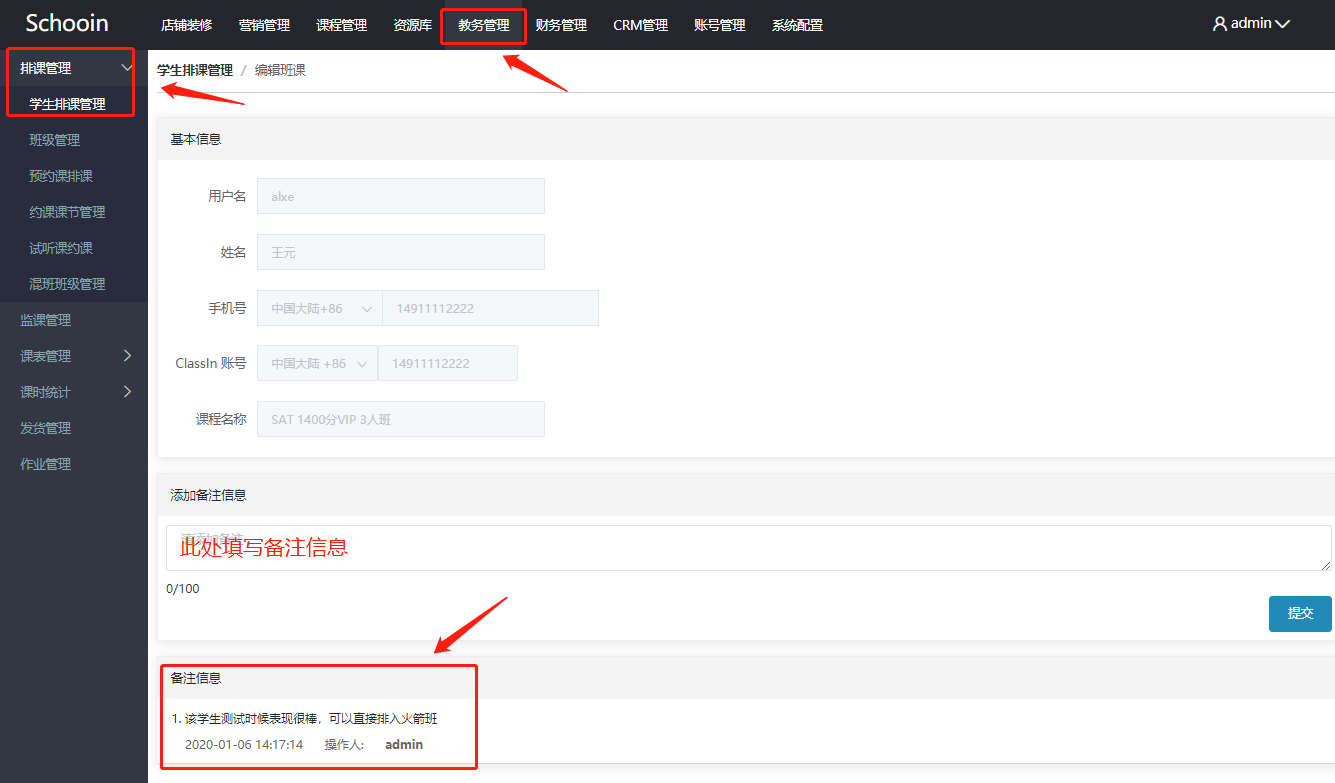Click the 课程名称 field
1335x783 pixels.
(x=401, y=419)
